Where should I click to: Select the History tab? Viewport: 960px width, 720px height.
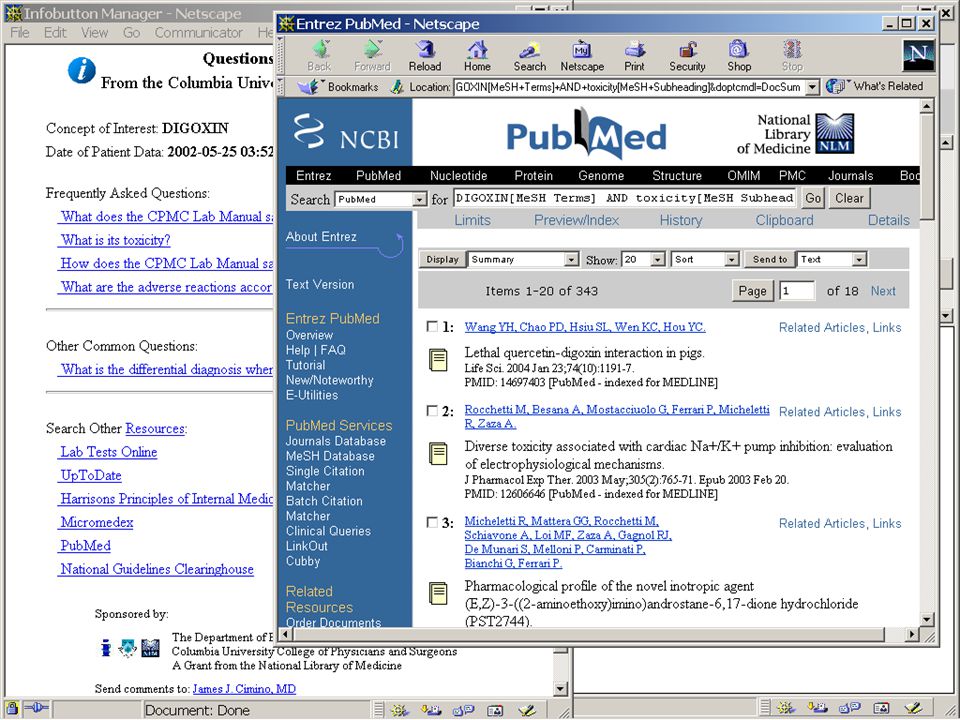coord(680,220)
